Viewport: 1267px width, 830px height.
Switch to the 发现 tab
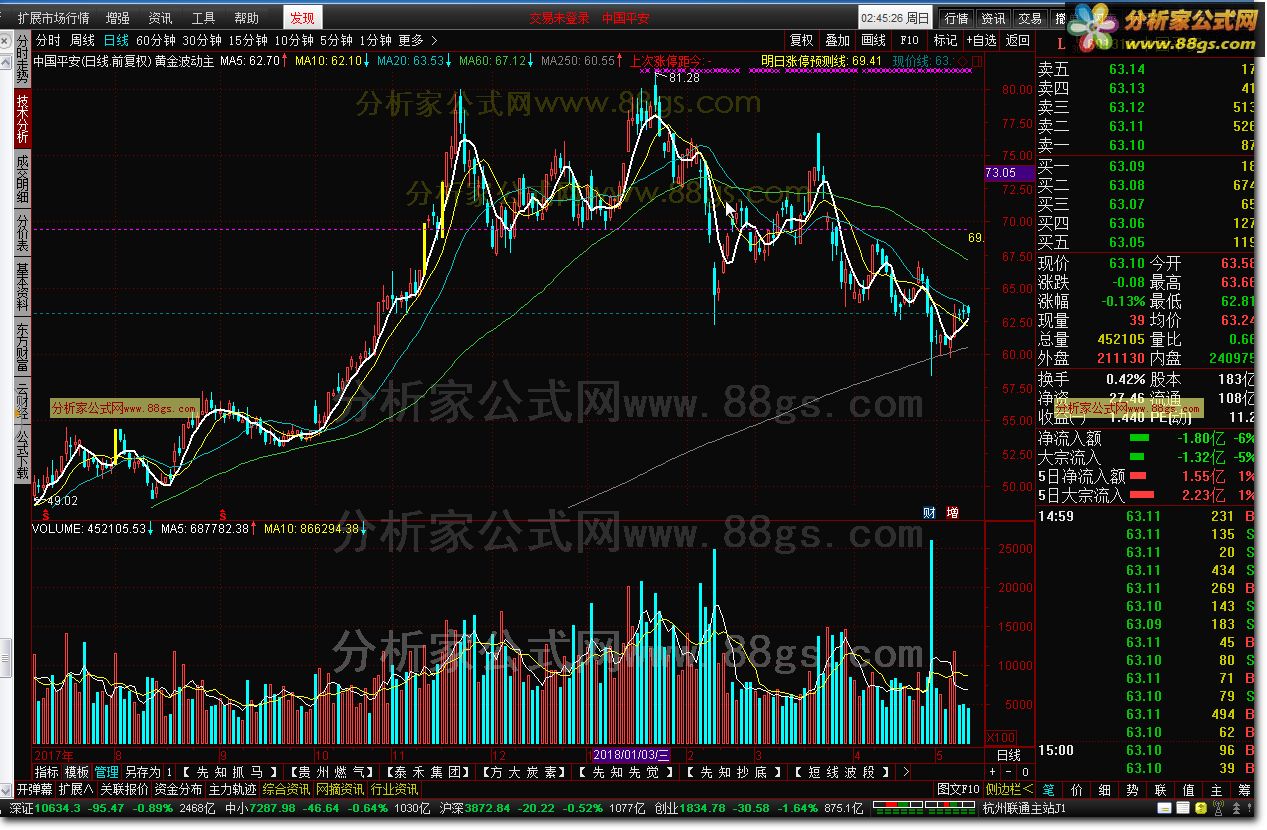(x=302, y=18)
